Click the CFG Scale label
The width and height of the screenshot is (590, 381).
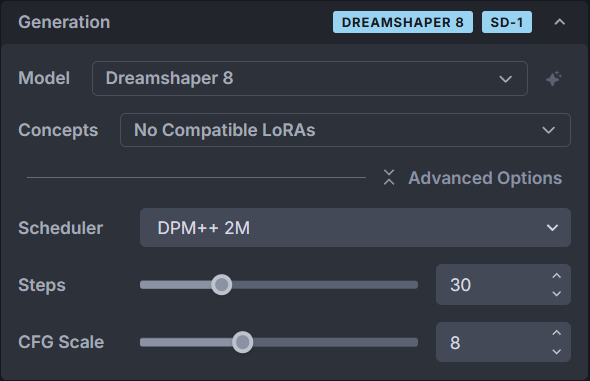point(61,342)
